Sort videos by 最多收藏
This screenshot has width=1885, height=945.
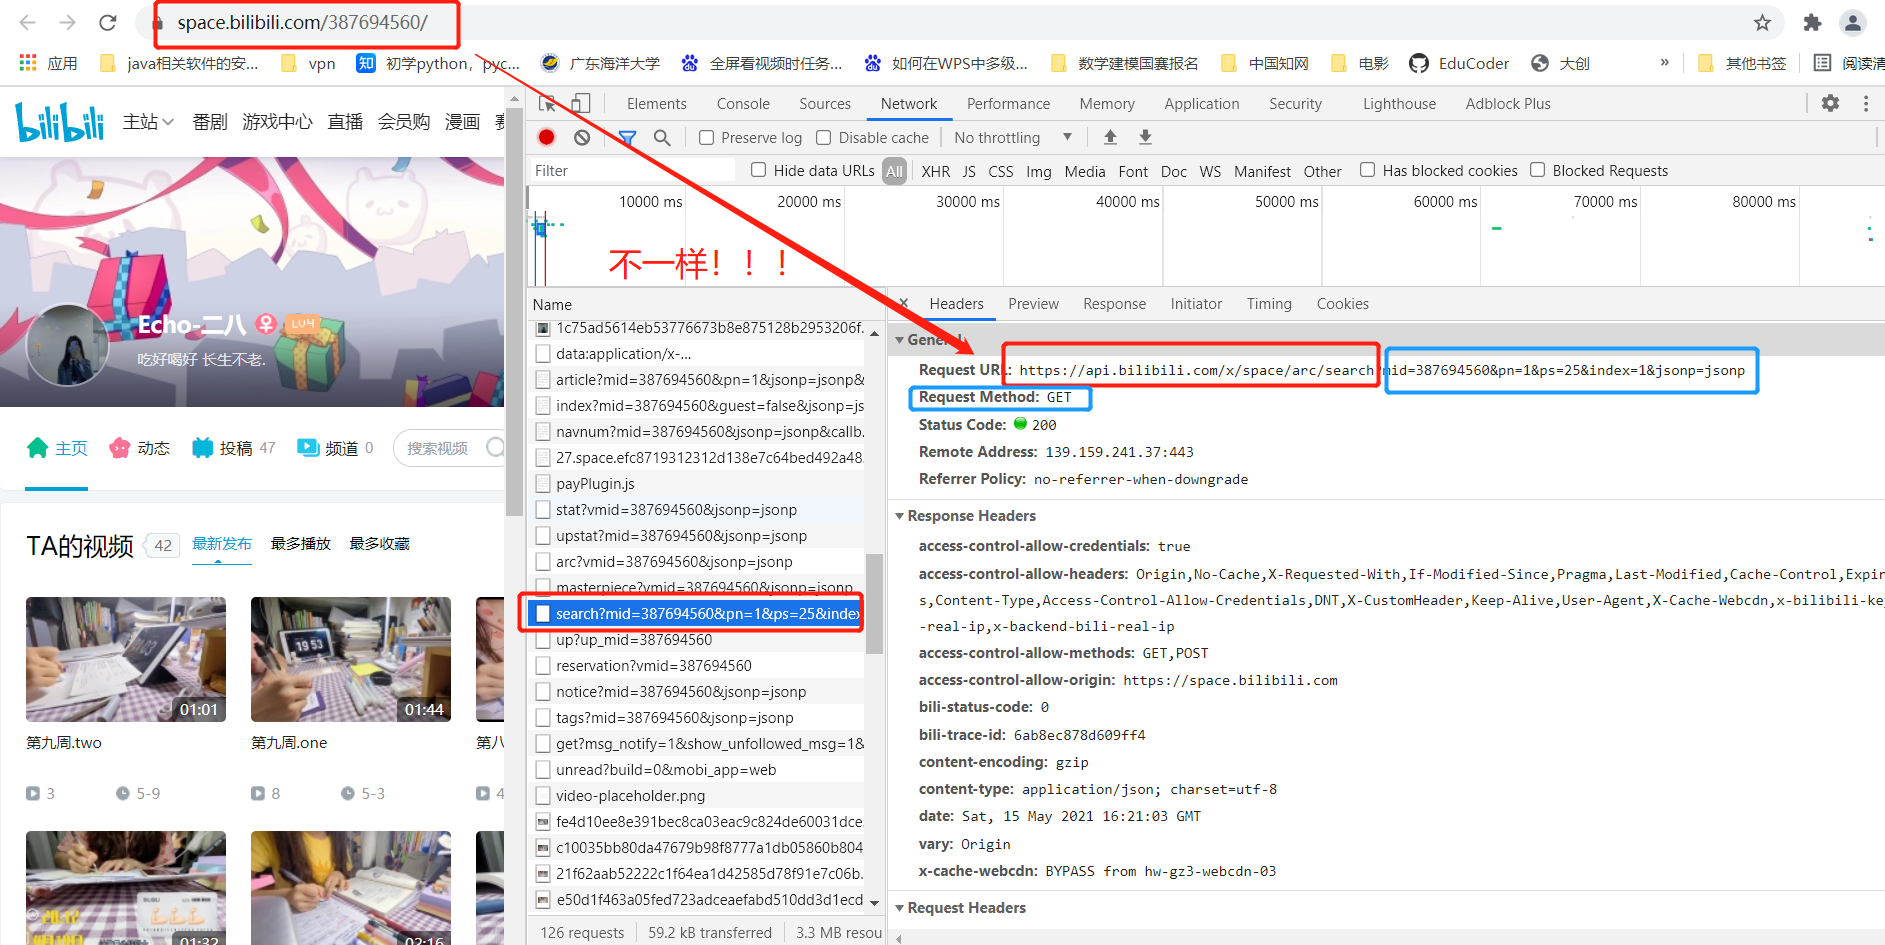point(379,543)
